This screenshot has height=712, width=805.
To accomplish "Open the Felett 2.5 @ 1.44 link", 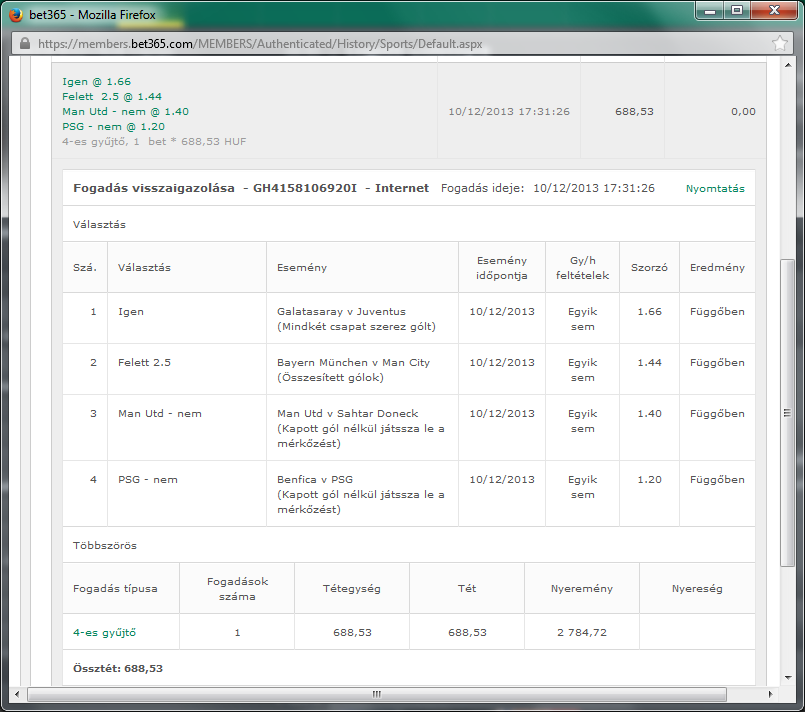I will [112, 97].
